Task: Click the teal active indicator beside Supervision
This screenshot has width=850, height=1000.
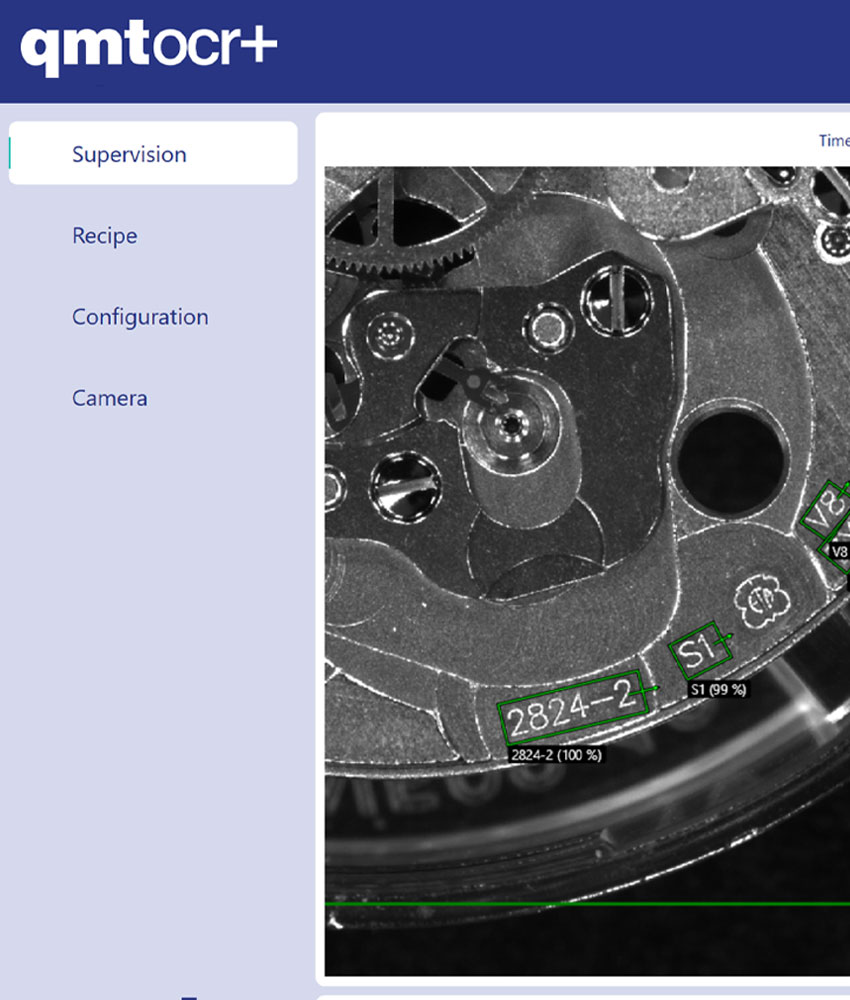Action: (x=10, y=154)
